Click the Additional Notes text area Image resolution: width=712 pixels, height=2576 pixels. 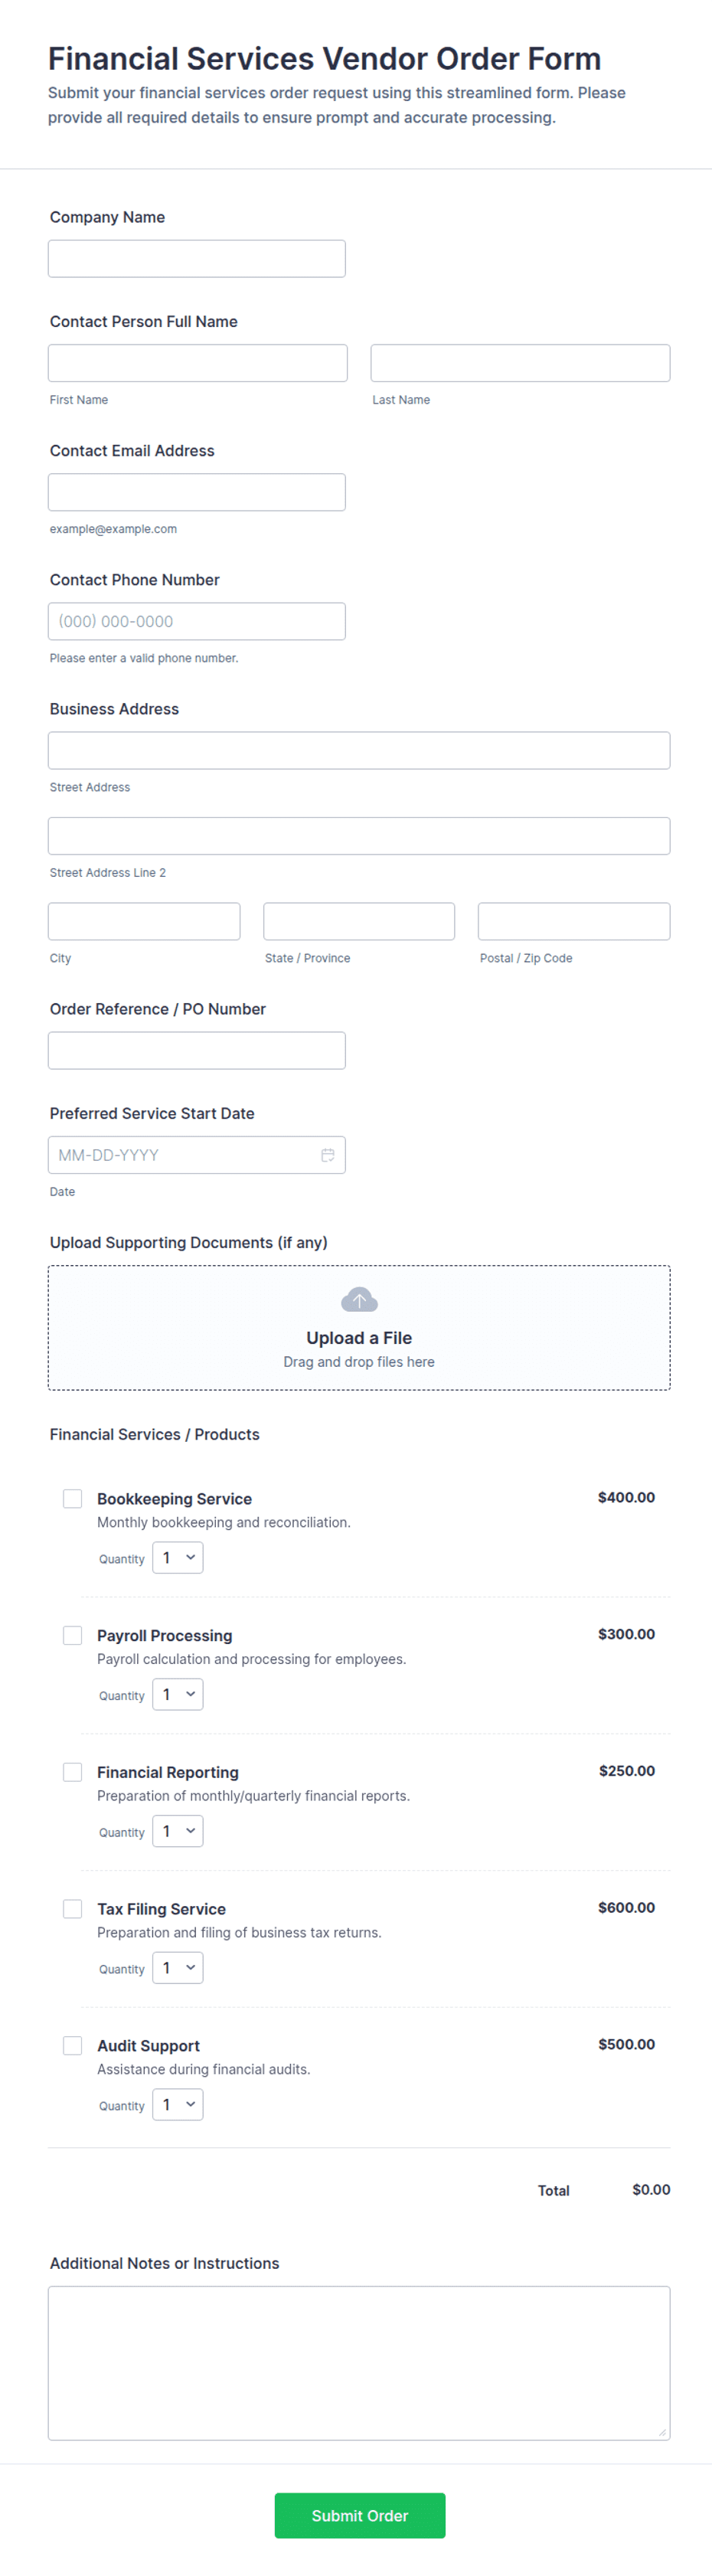[359, 2363]
